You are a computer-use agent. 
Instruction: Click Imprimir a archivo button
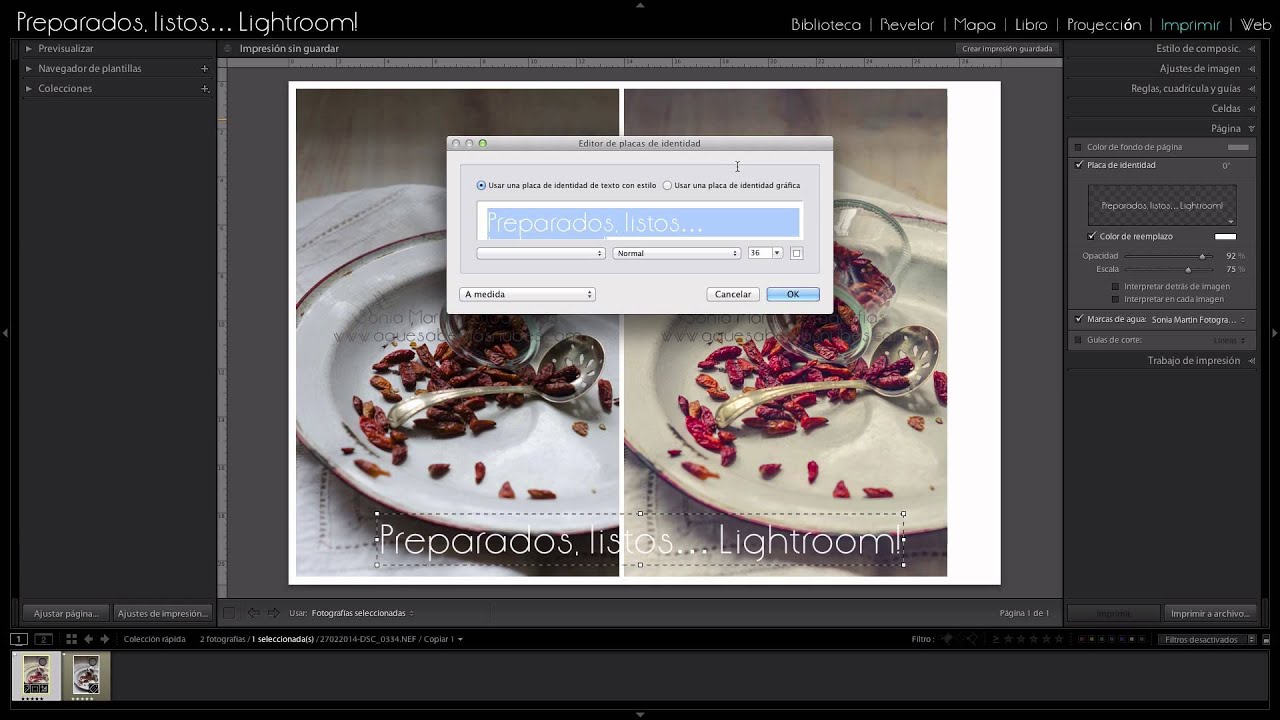tap(1210, 613)
